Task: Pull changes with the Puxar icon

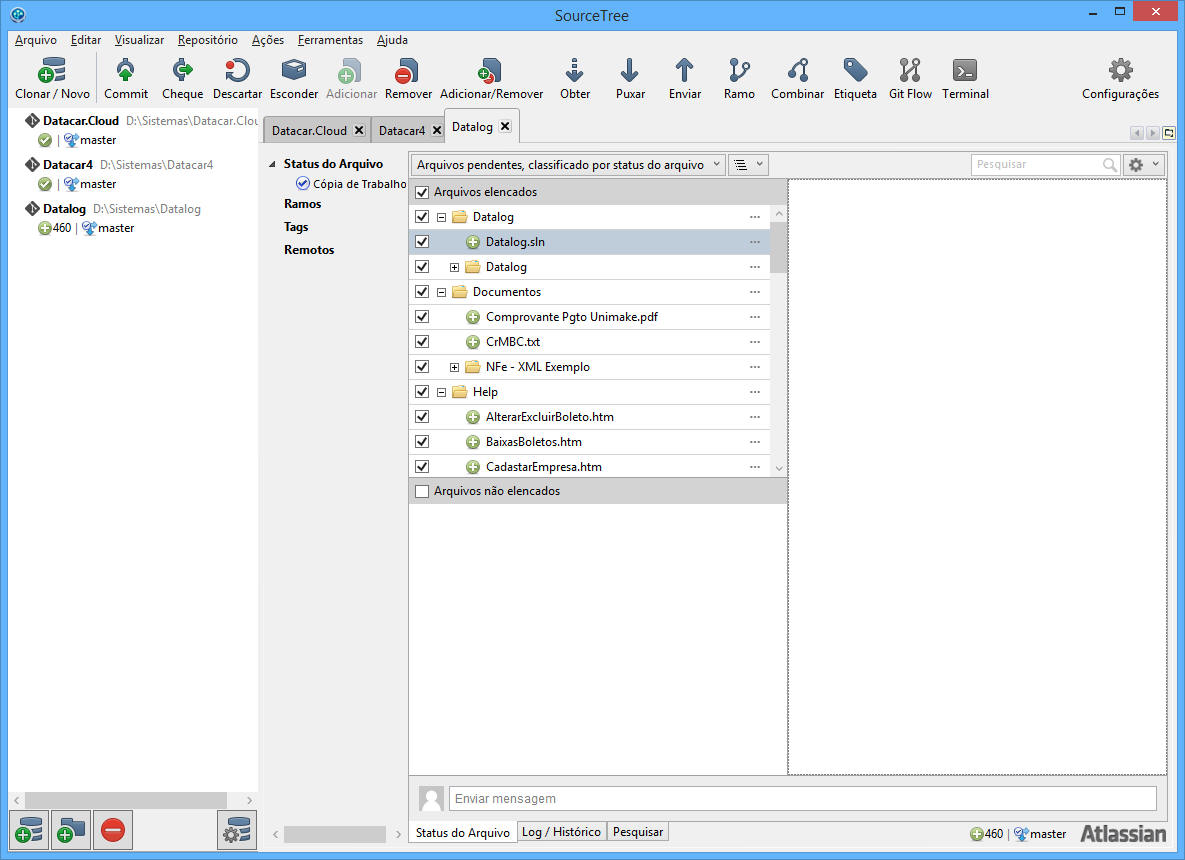Action: click(x=630, y=70)
